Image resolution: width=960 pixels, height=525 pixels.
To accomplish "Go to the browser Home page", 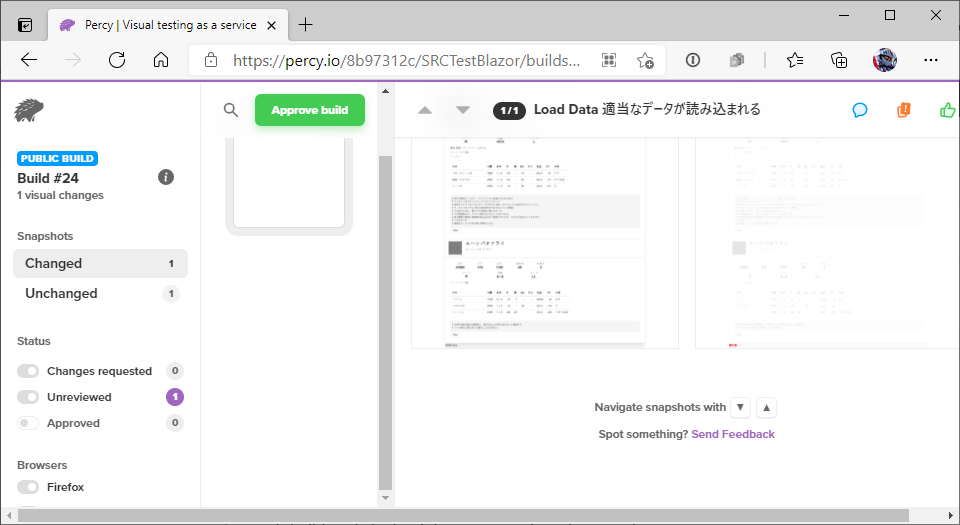I will pyautogui.click(x=161, y=60).
